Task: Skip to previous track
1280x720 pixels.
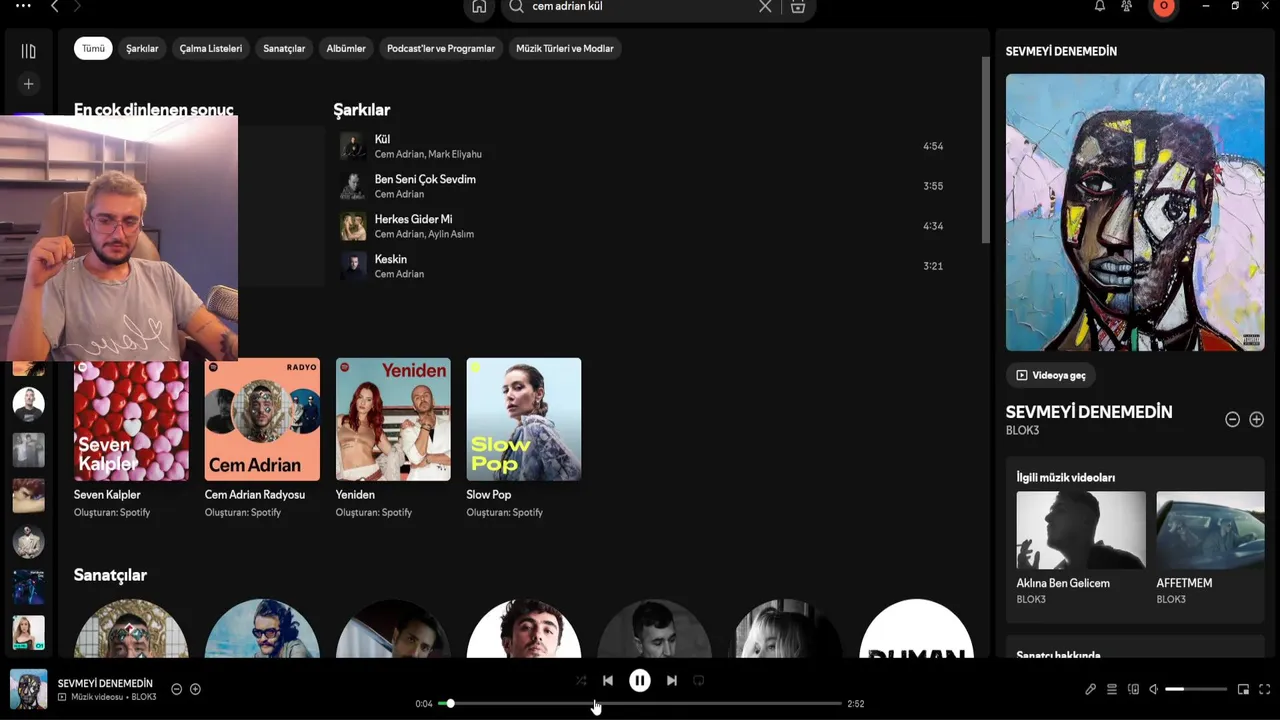Action: click(608, 680)
